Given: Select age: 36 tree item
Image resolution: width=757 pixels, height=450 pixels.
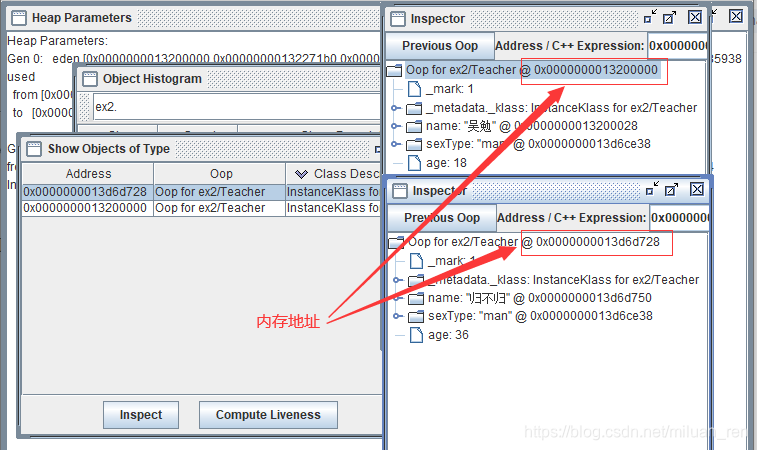Looking at the screenshot, I should coord(448,335).
